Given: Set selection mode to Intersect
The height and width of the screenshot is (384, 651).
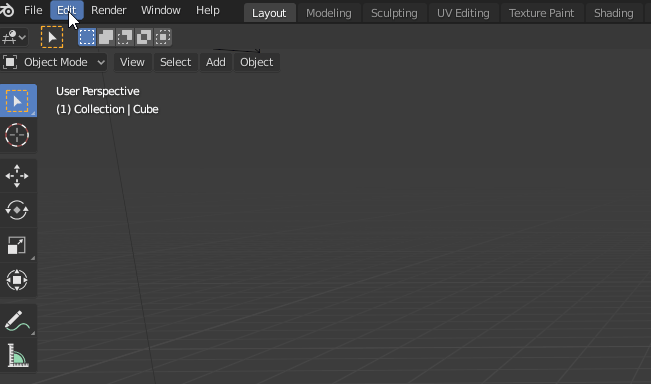Looking at the screenshot, I should point(163,37).
